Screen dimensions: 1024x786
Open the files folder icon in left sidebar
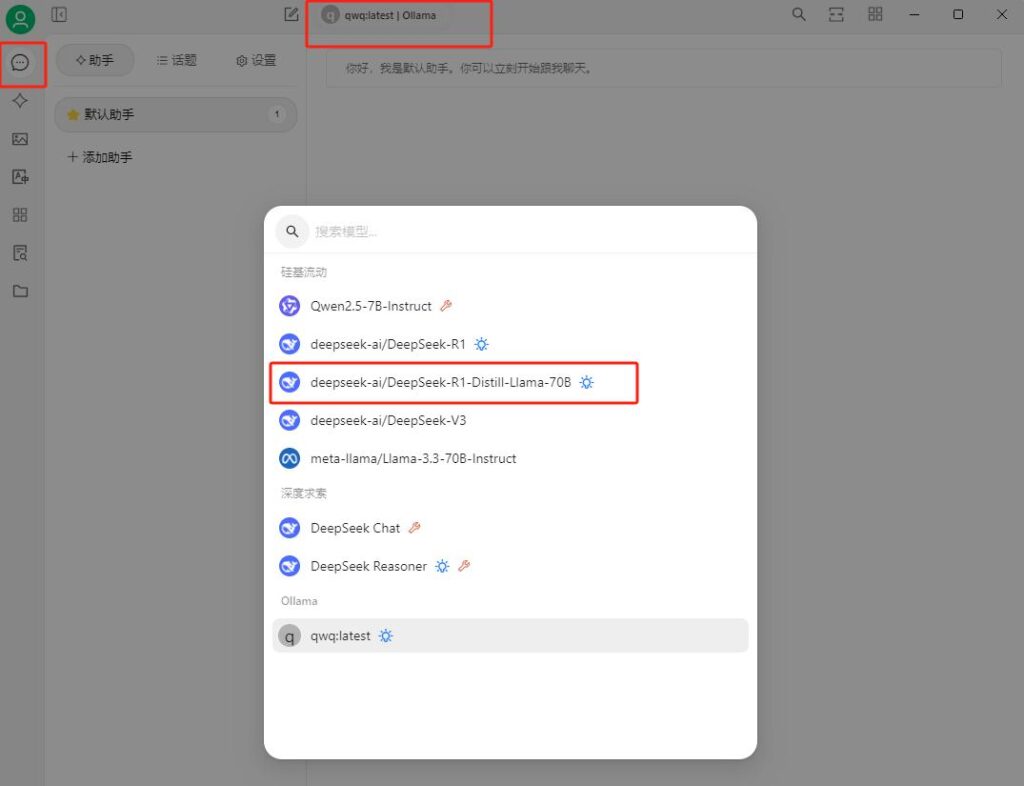click(x=20, y=291)
